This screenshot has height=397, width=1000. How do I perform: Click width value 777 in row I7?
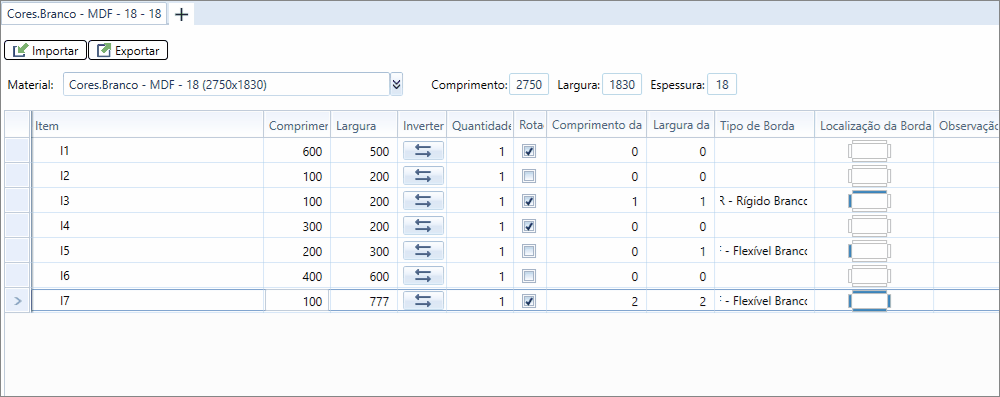364,301
